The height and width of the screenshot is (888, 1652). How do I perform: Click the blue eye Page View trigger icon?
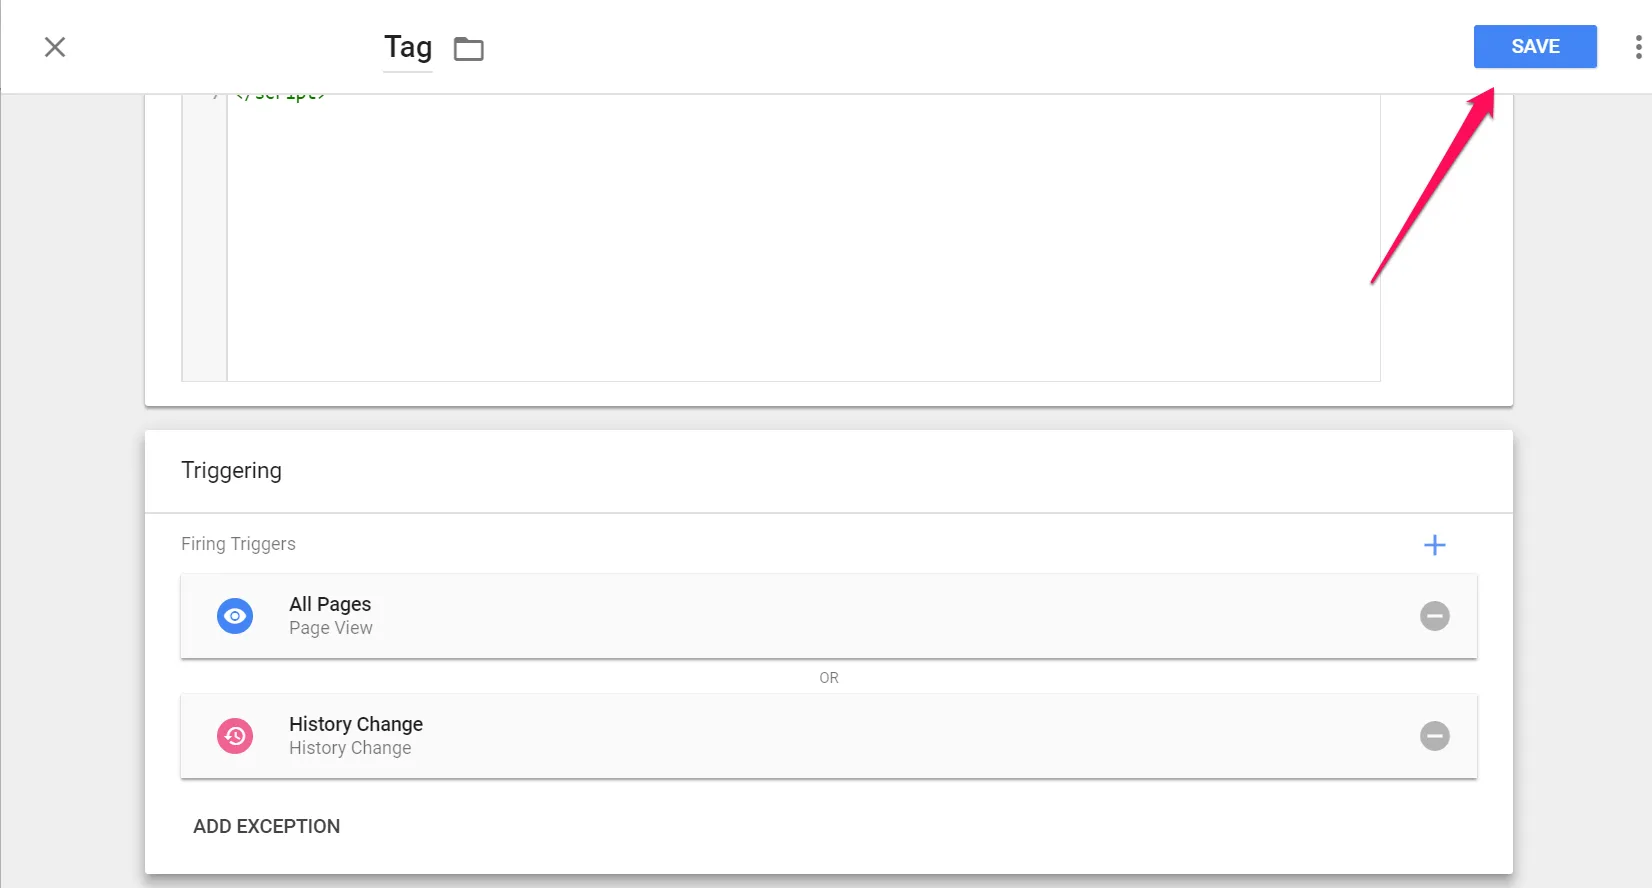click(235, 616)
